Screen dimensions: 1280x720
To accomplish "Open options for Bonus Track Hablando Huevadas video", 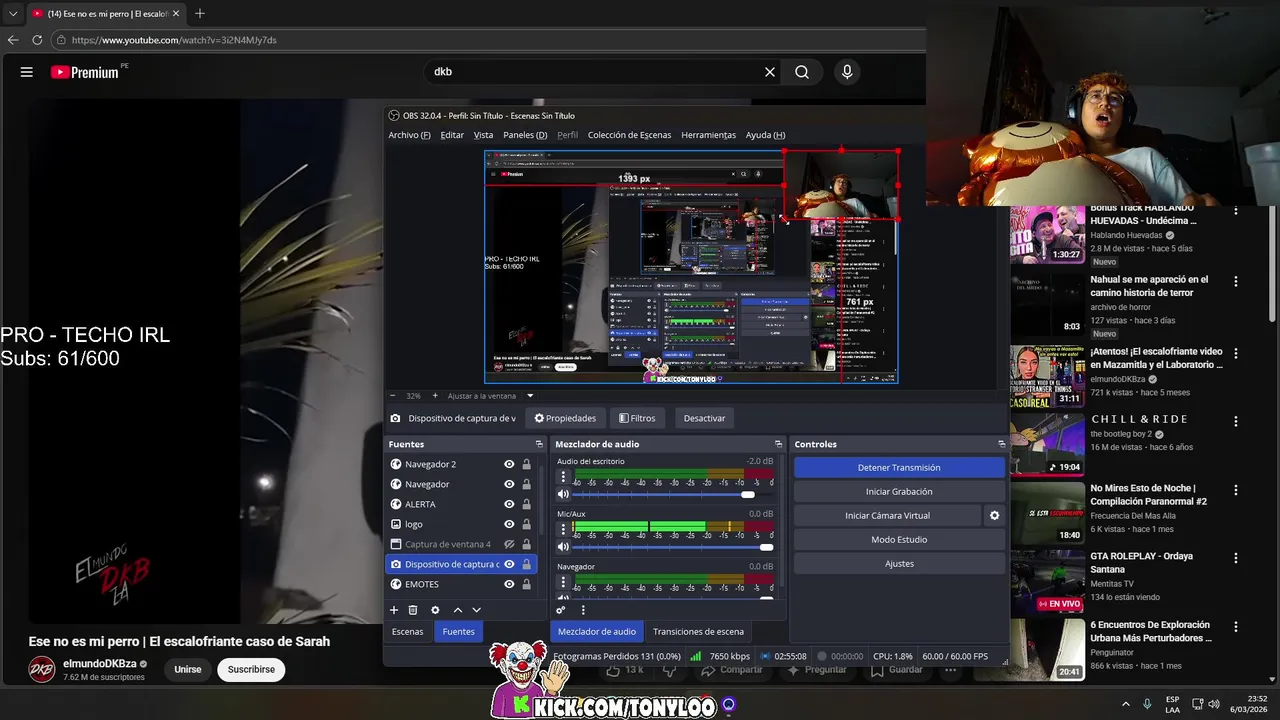I will (x=1236, y=211).
